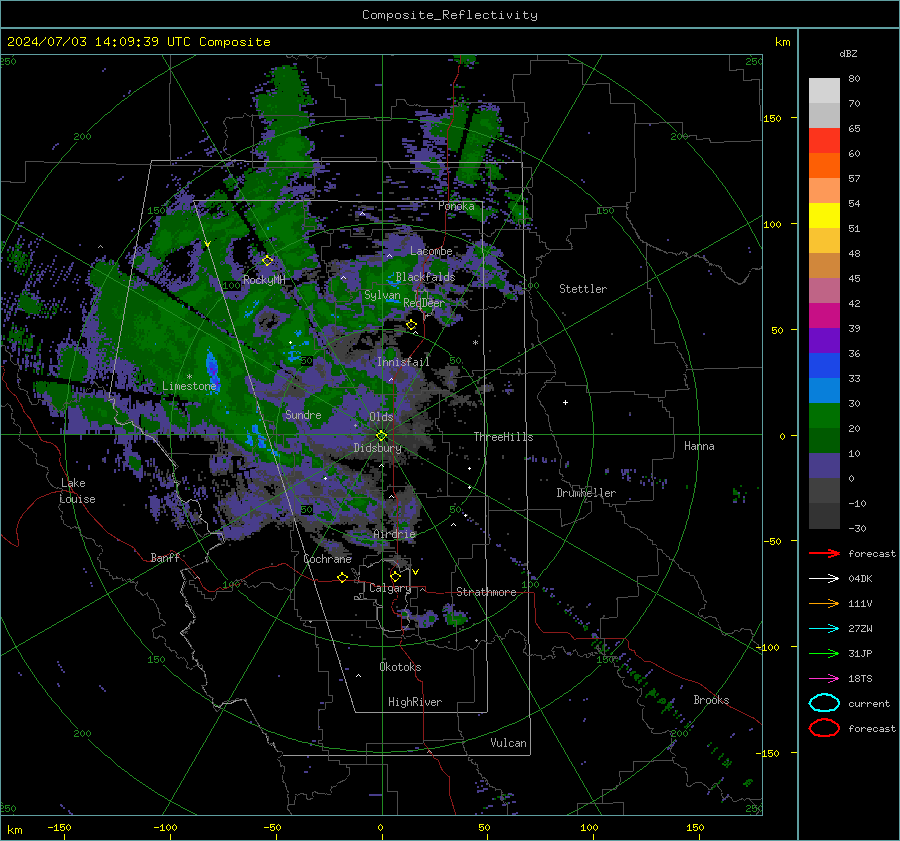Image resolution: width=900 pixels, height=841 pixels.
Task: Click the Didsbury city label
Action: tap(377, 448)
